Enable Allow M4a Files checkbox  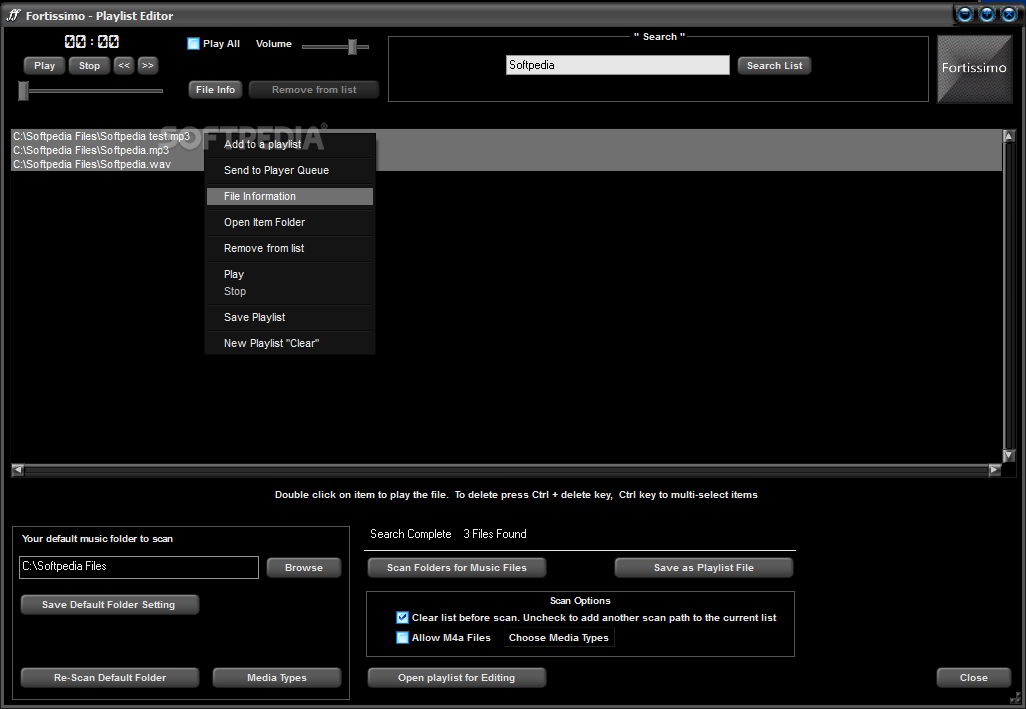pyautogui.click(x=402, y=638)
